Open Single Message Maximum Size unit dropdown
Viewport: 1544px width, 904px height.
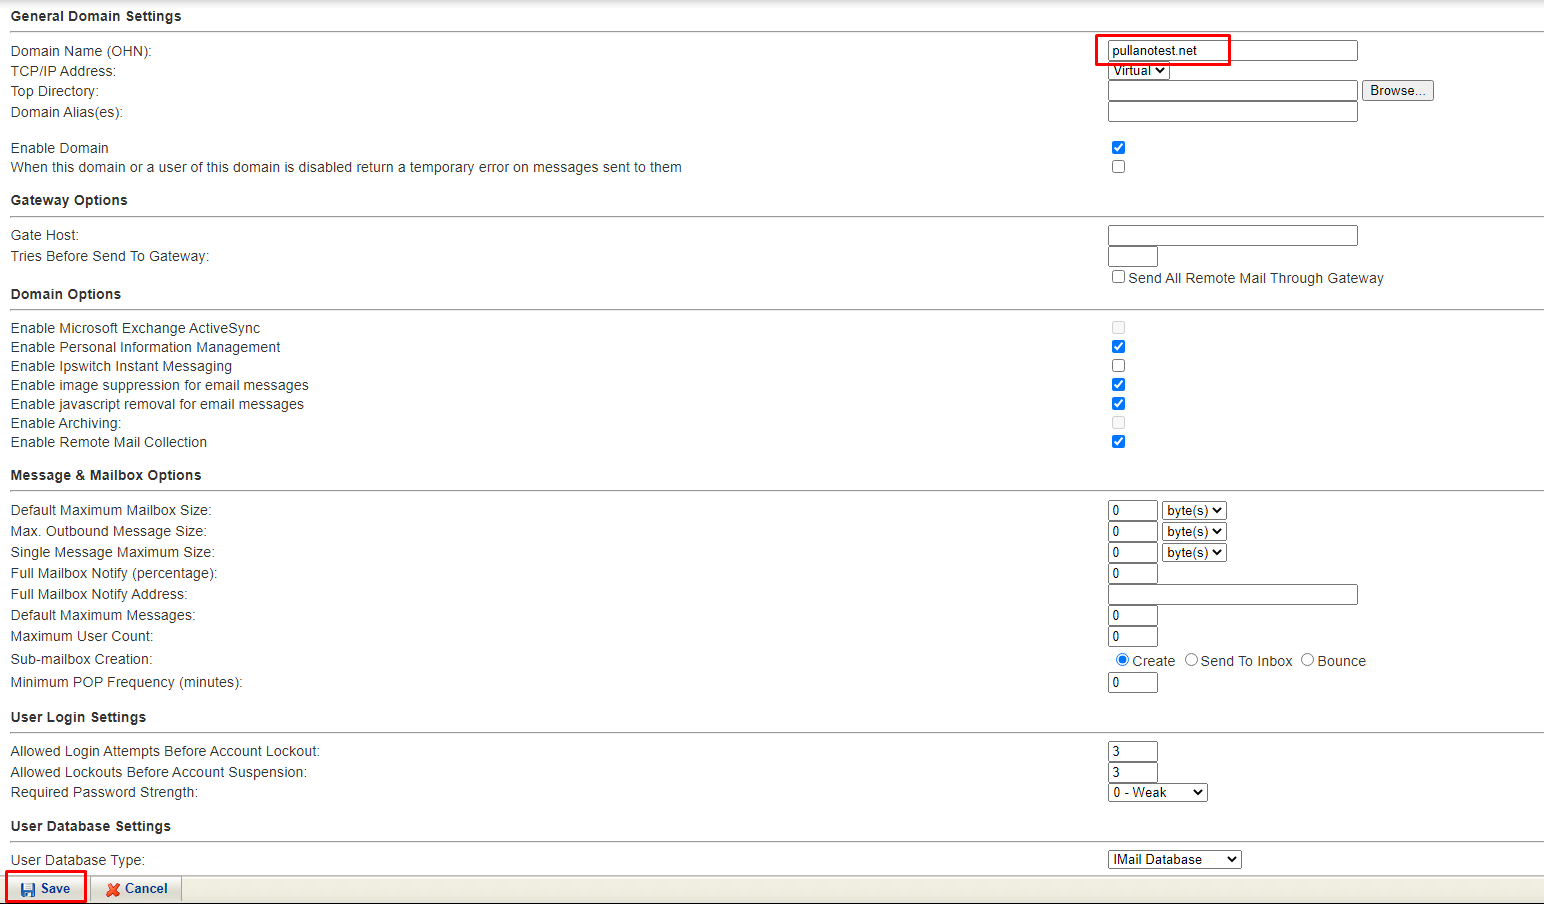coord(1194,553)
